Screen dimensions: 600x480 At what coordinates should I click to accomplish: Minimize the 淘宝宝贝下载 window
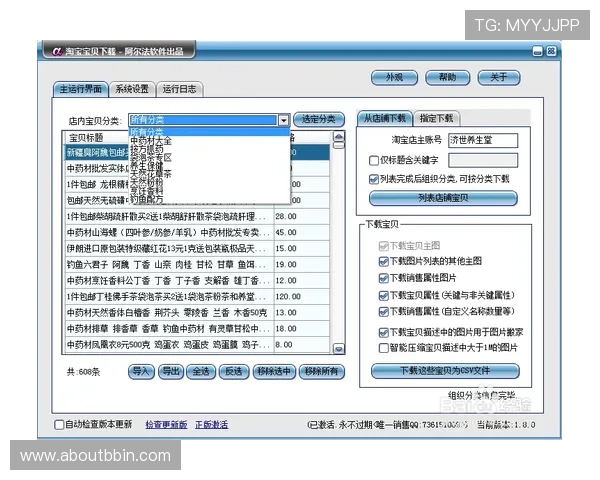[x=538, y=51]
